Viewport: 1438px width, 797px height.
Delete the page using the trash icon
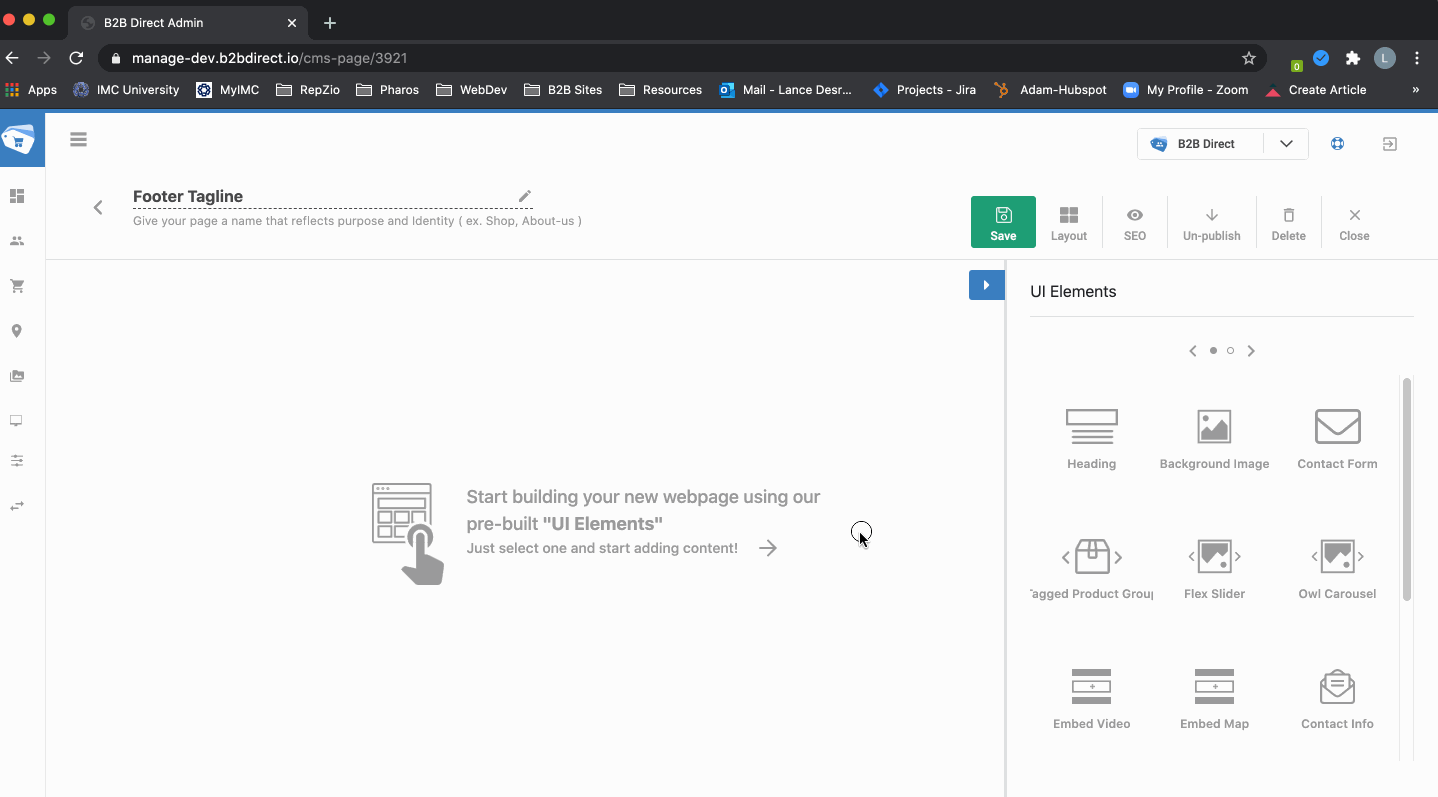tap(1288, 221)
